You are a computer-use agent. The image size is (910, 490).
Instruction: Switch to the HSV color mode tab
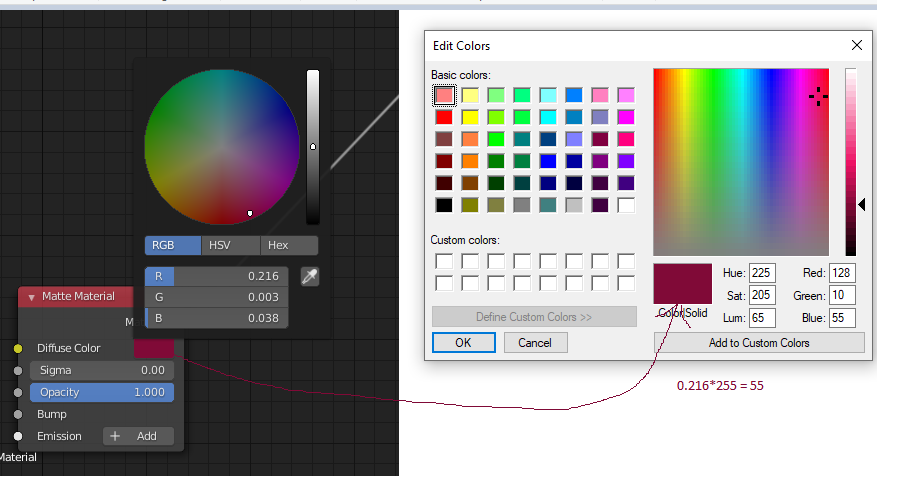point(231,245)
